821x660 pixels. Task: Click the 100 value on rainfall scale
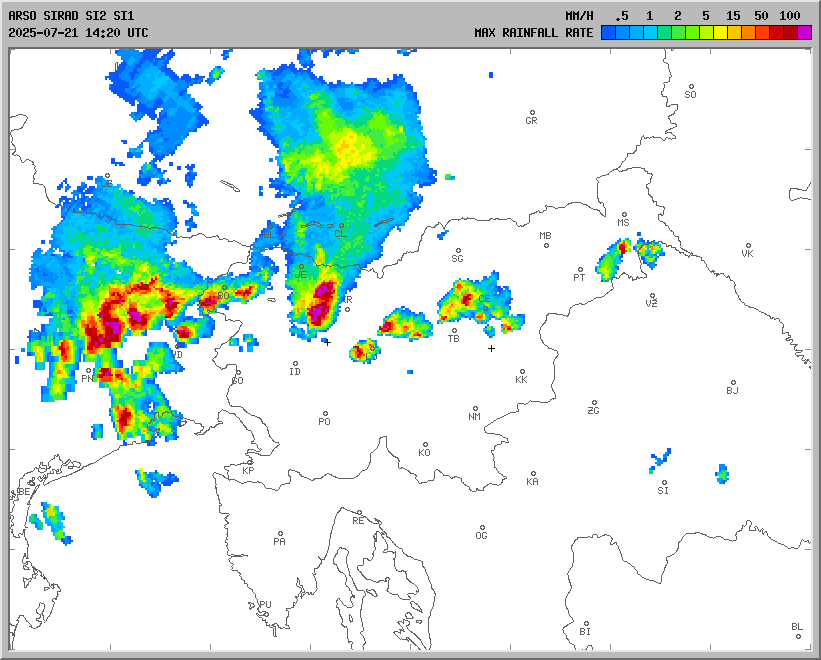(x=789, y=16)
